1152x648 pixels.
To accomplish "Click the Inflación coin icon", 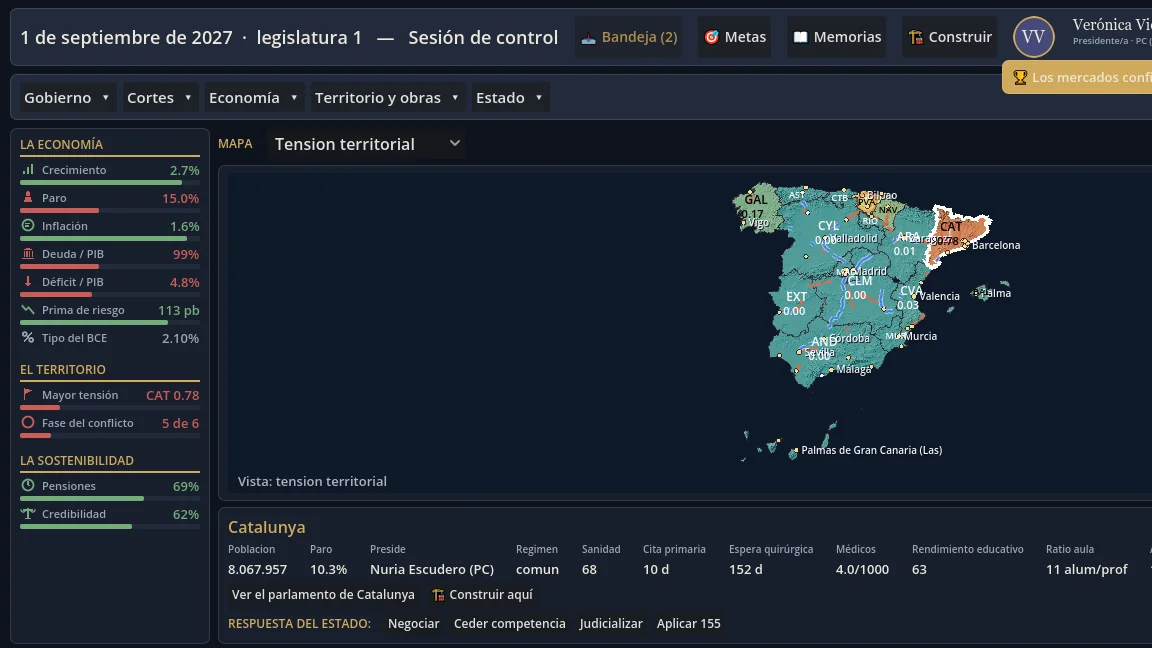I will pos(28,226).
